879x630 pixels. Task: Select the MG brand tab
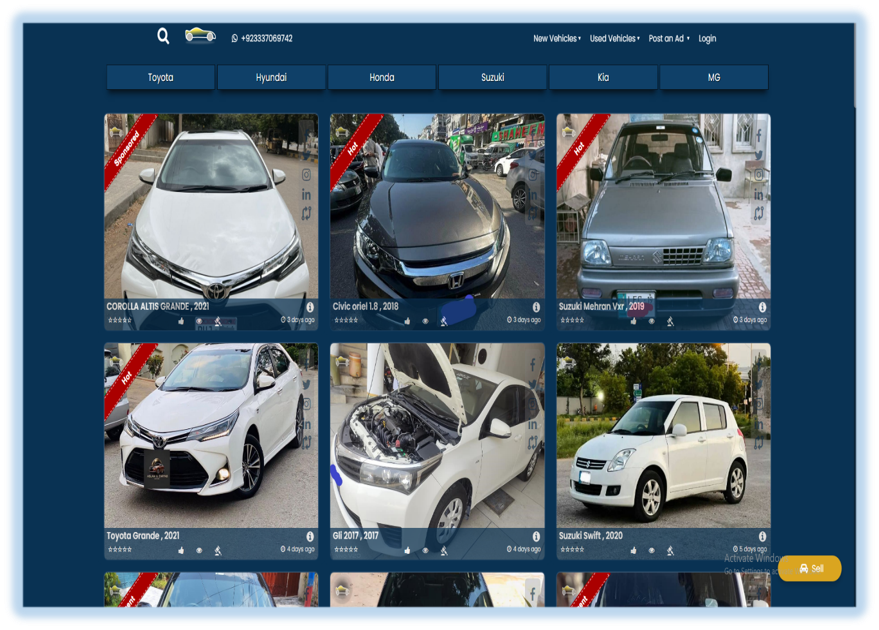tap(714, 77)
